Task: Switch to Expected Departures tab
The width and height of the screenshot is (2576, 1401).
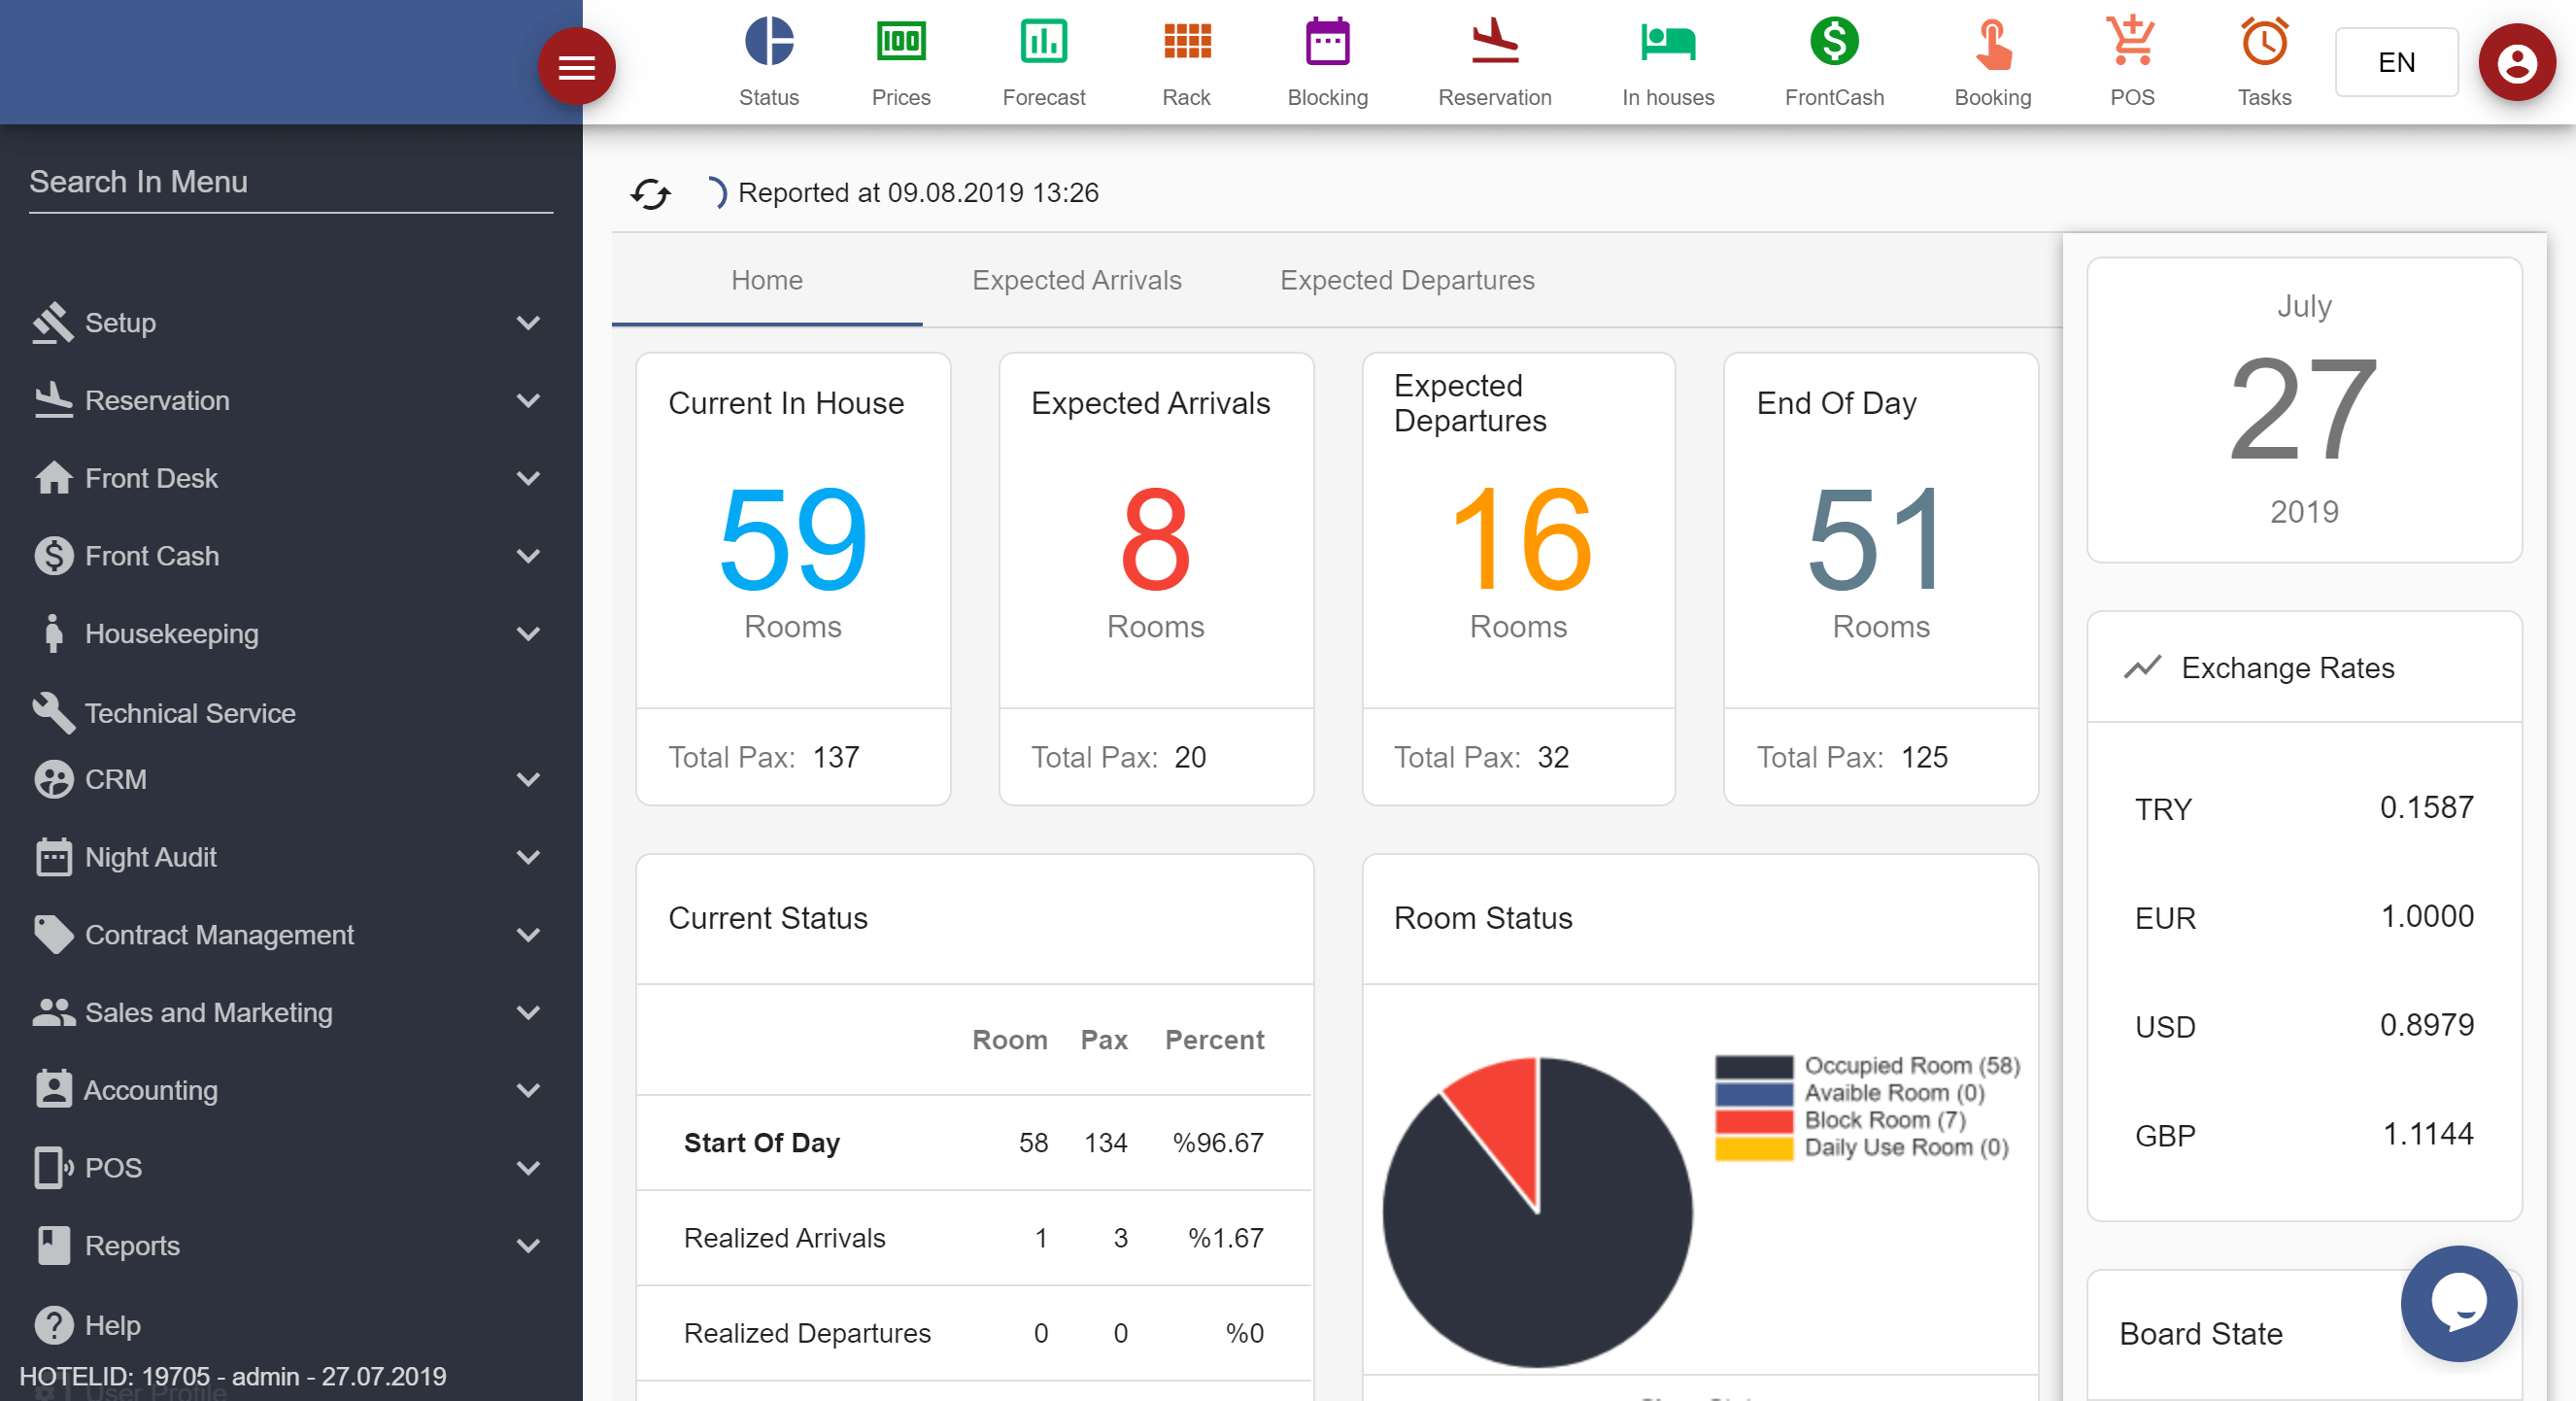Action: click(x=1406, y=280)
